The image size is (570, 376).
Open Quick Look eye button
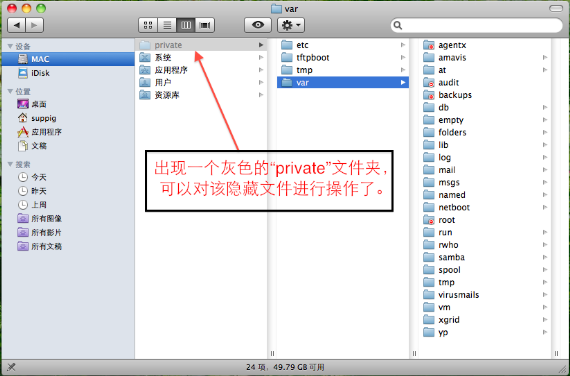click(x=258, y=25)
